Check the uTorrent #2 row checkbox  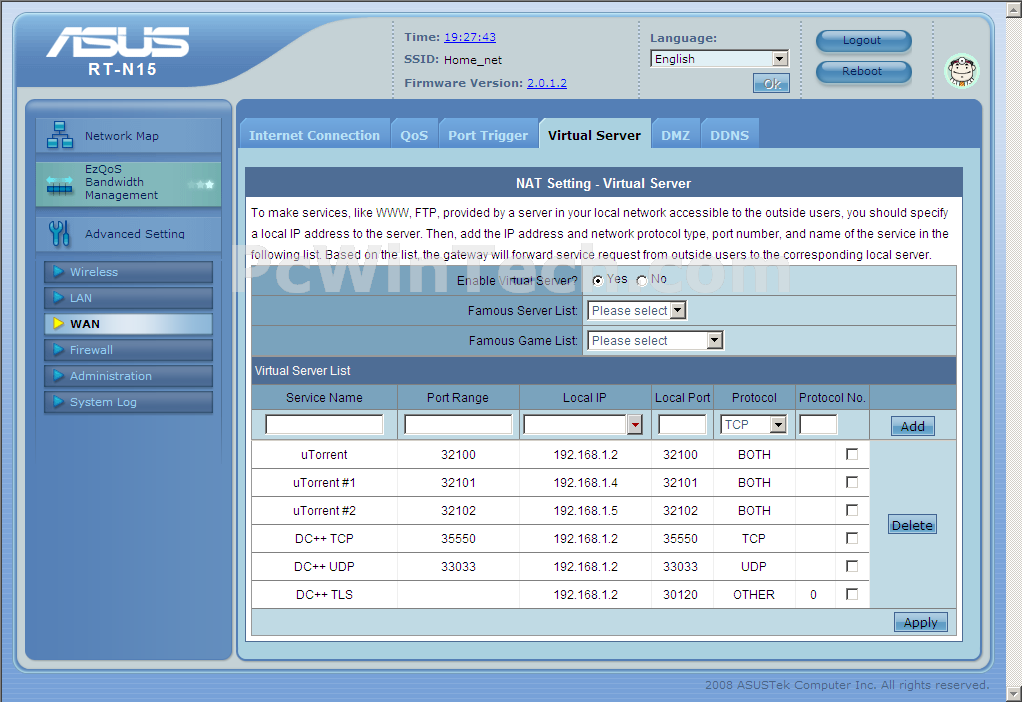(x=852, y=510)
